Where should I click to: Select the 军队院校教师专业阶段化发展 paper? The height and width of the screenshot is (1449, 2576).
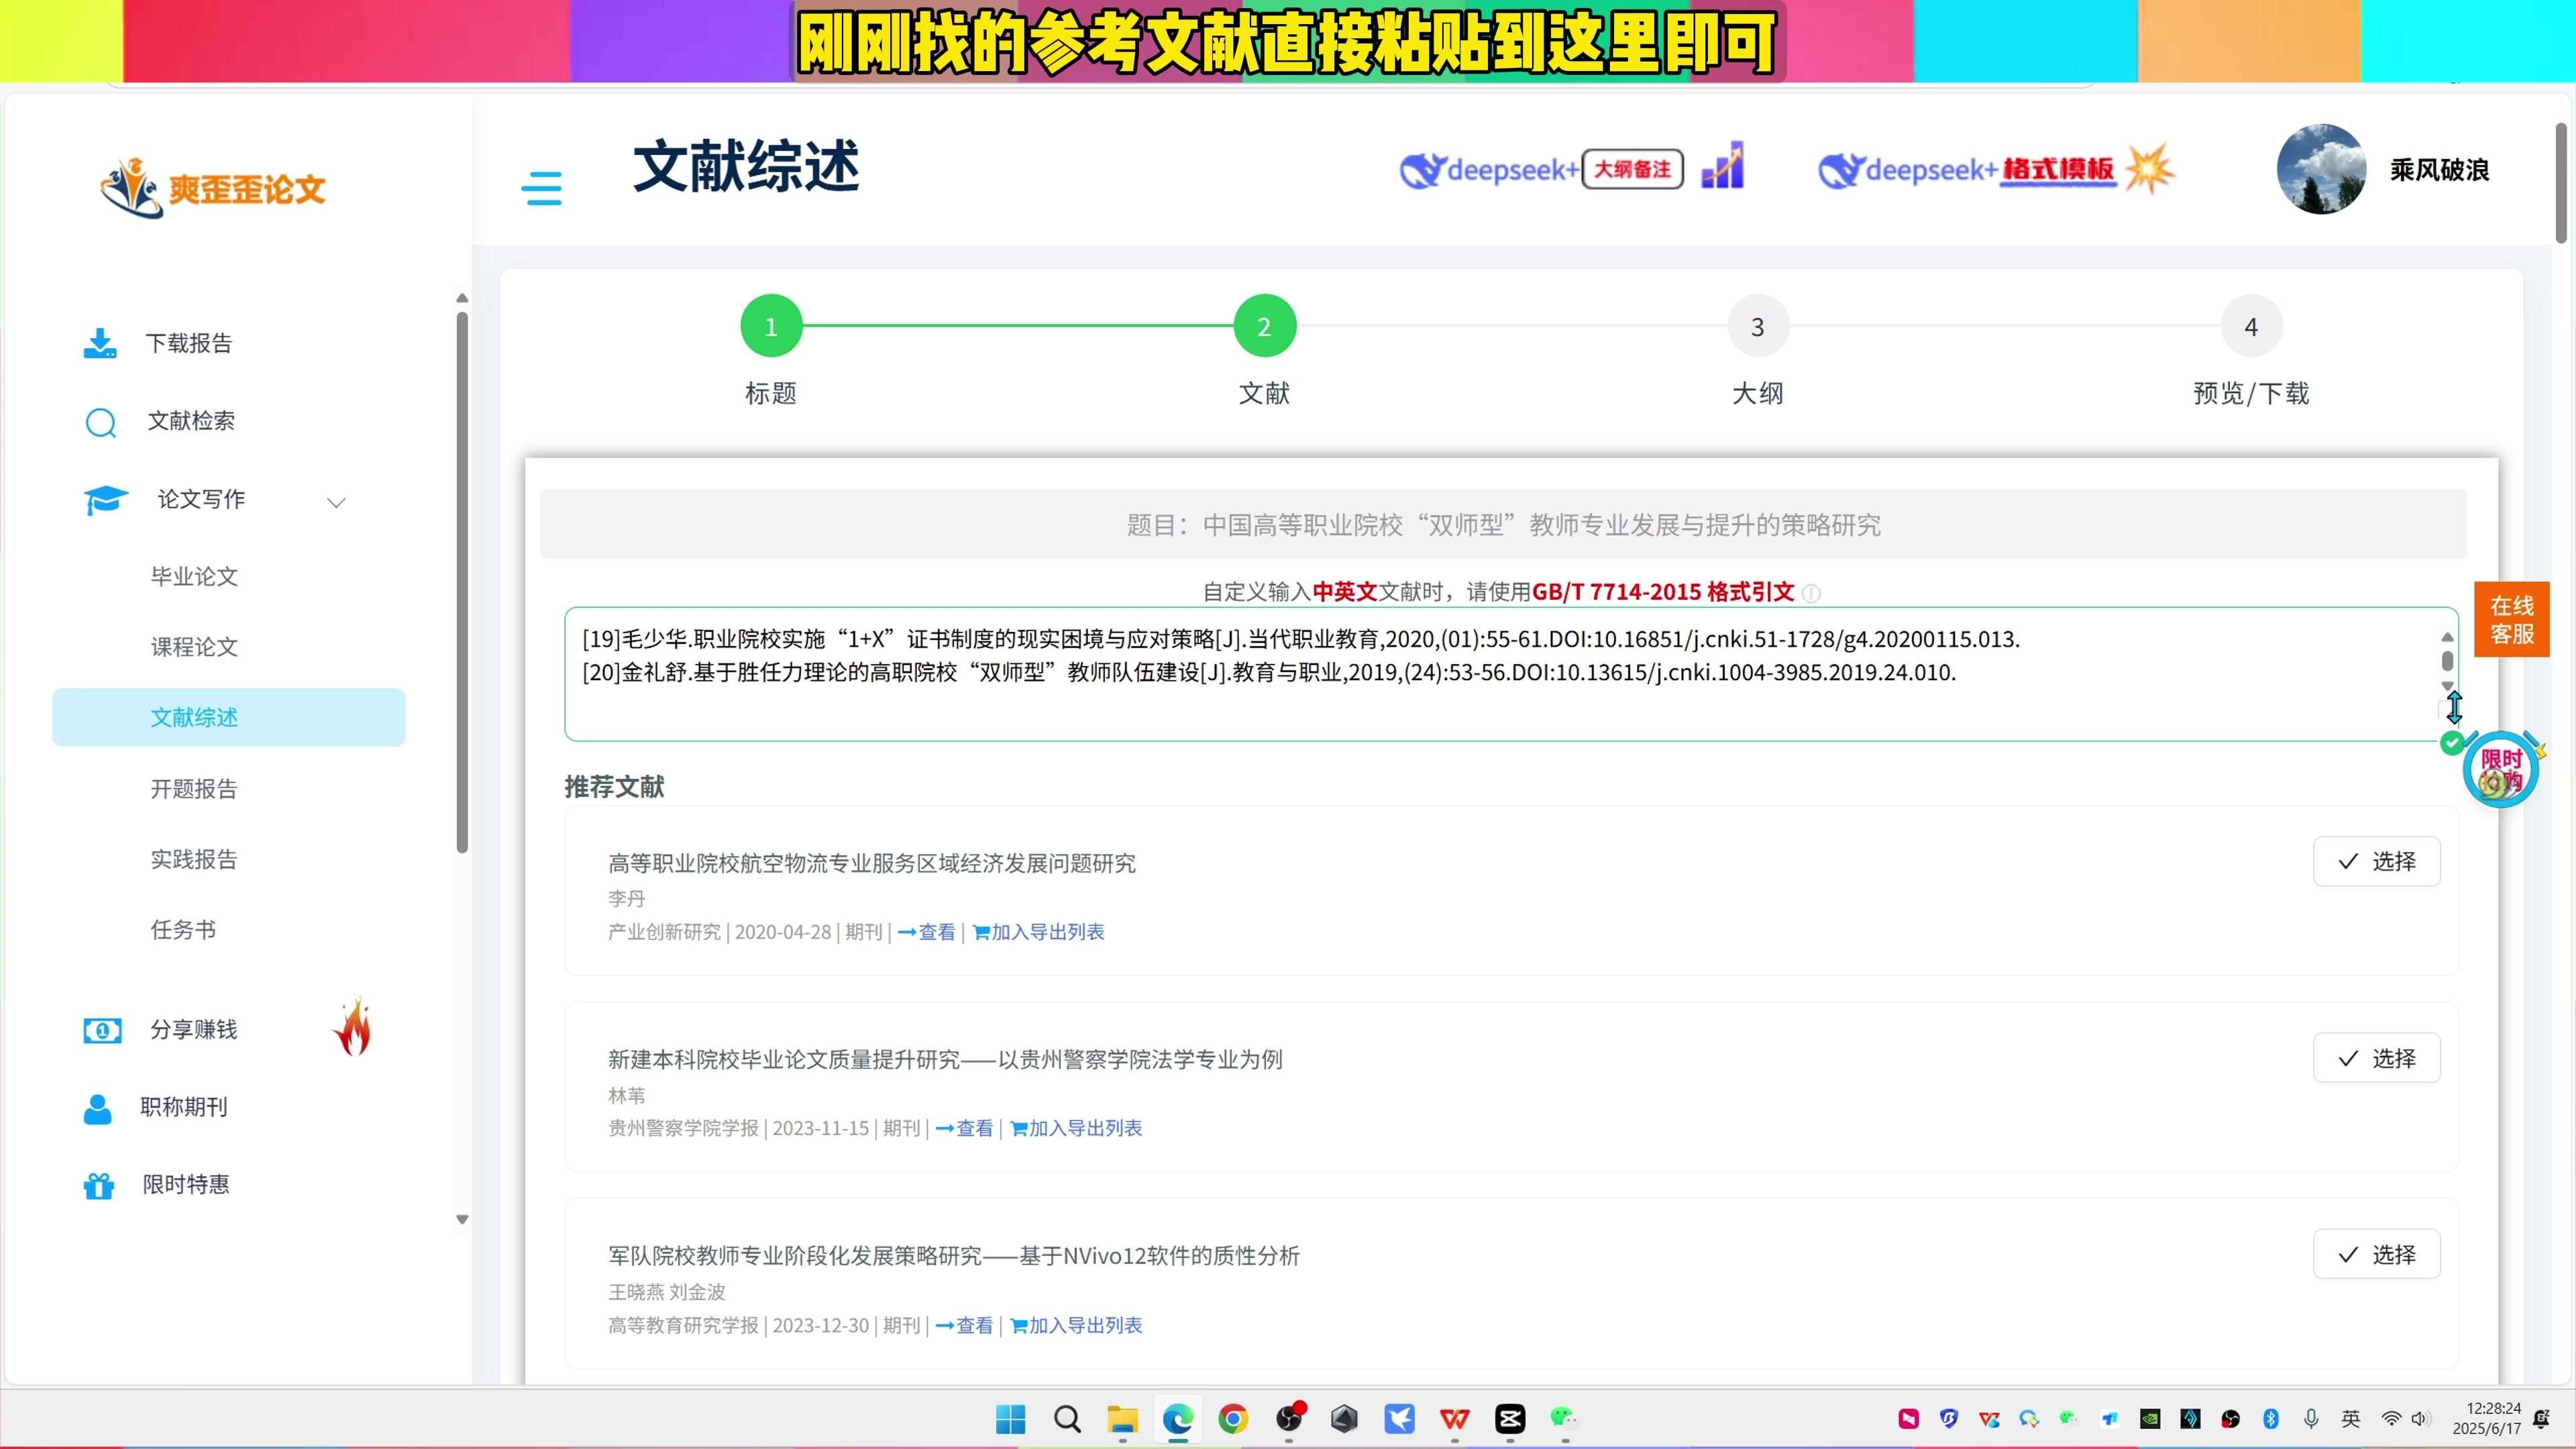point(2376,1254)
